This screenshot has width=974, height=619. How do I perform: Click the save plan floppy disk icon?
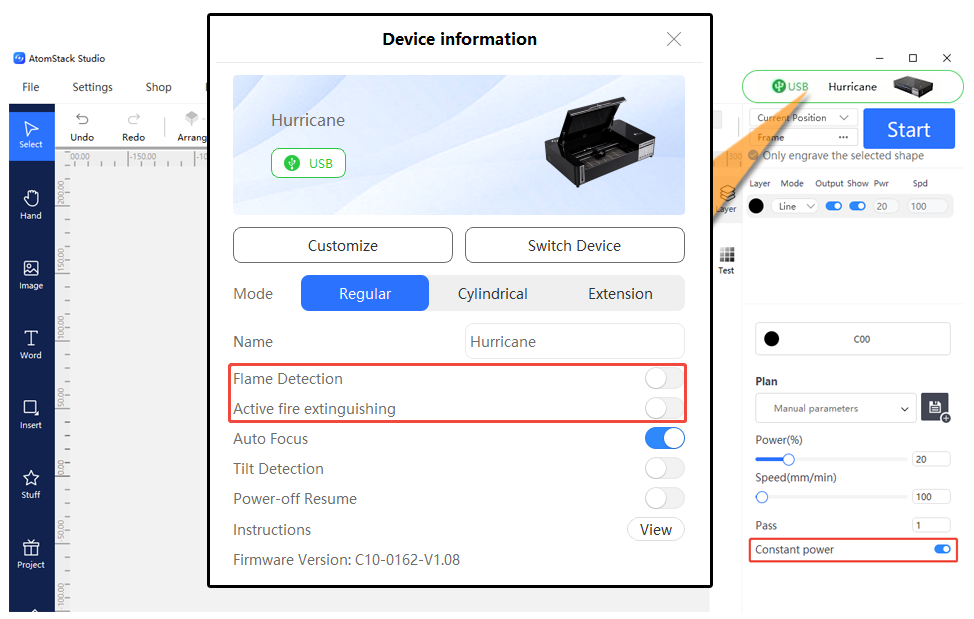[935, 407]
